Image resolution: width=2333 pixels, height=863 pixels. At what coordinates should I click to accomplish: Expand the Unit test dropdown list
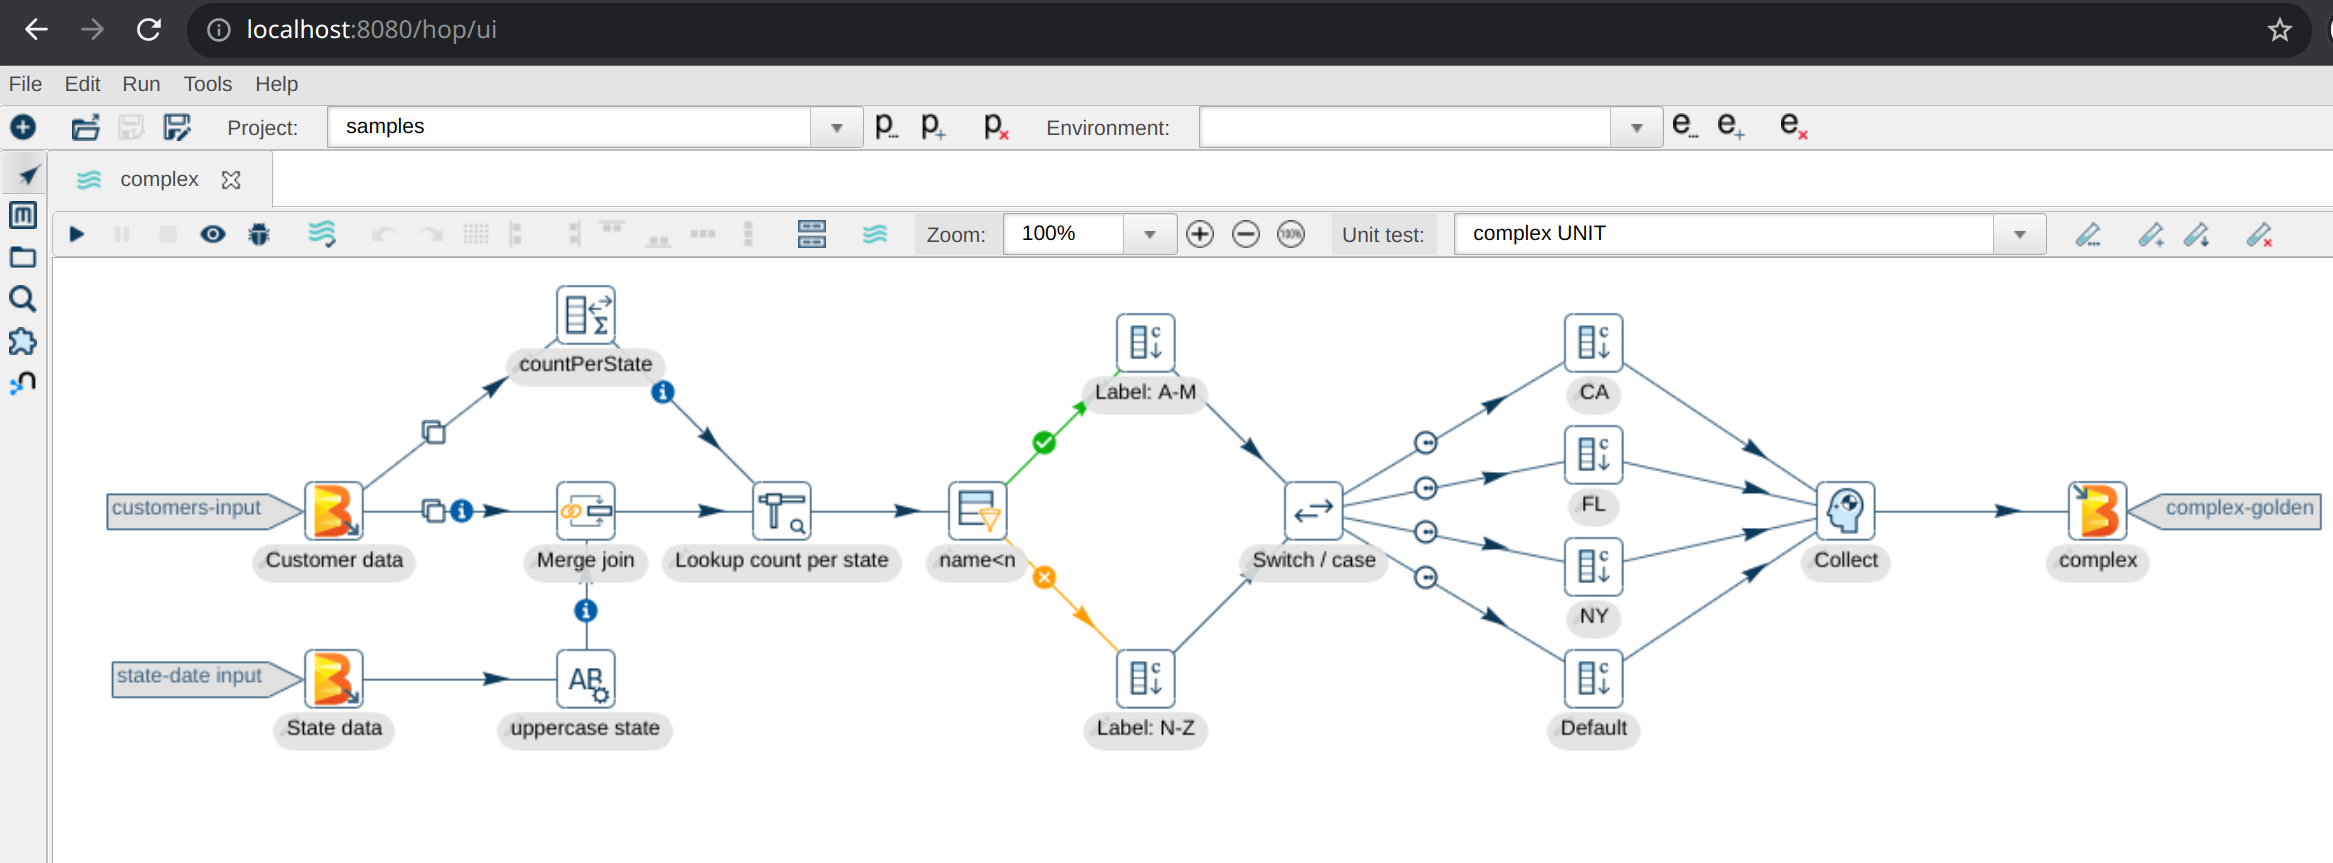point(2019,235)
